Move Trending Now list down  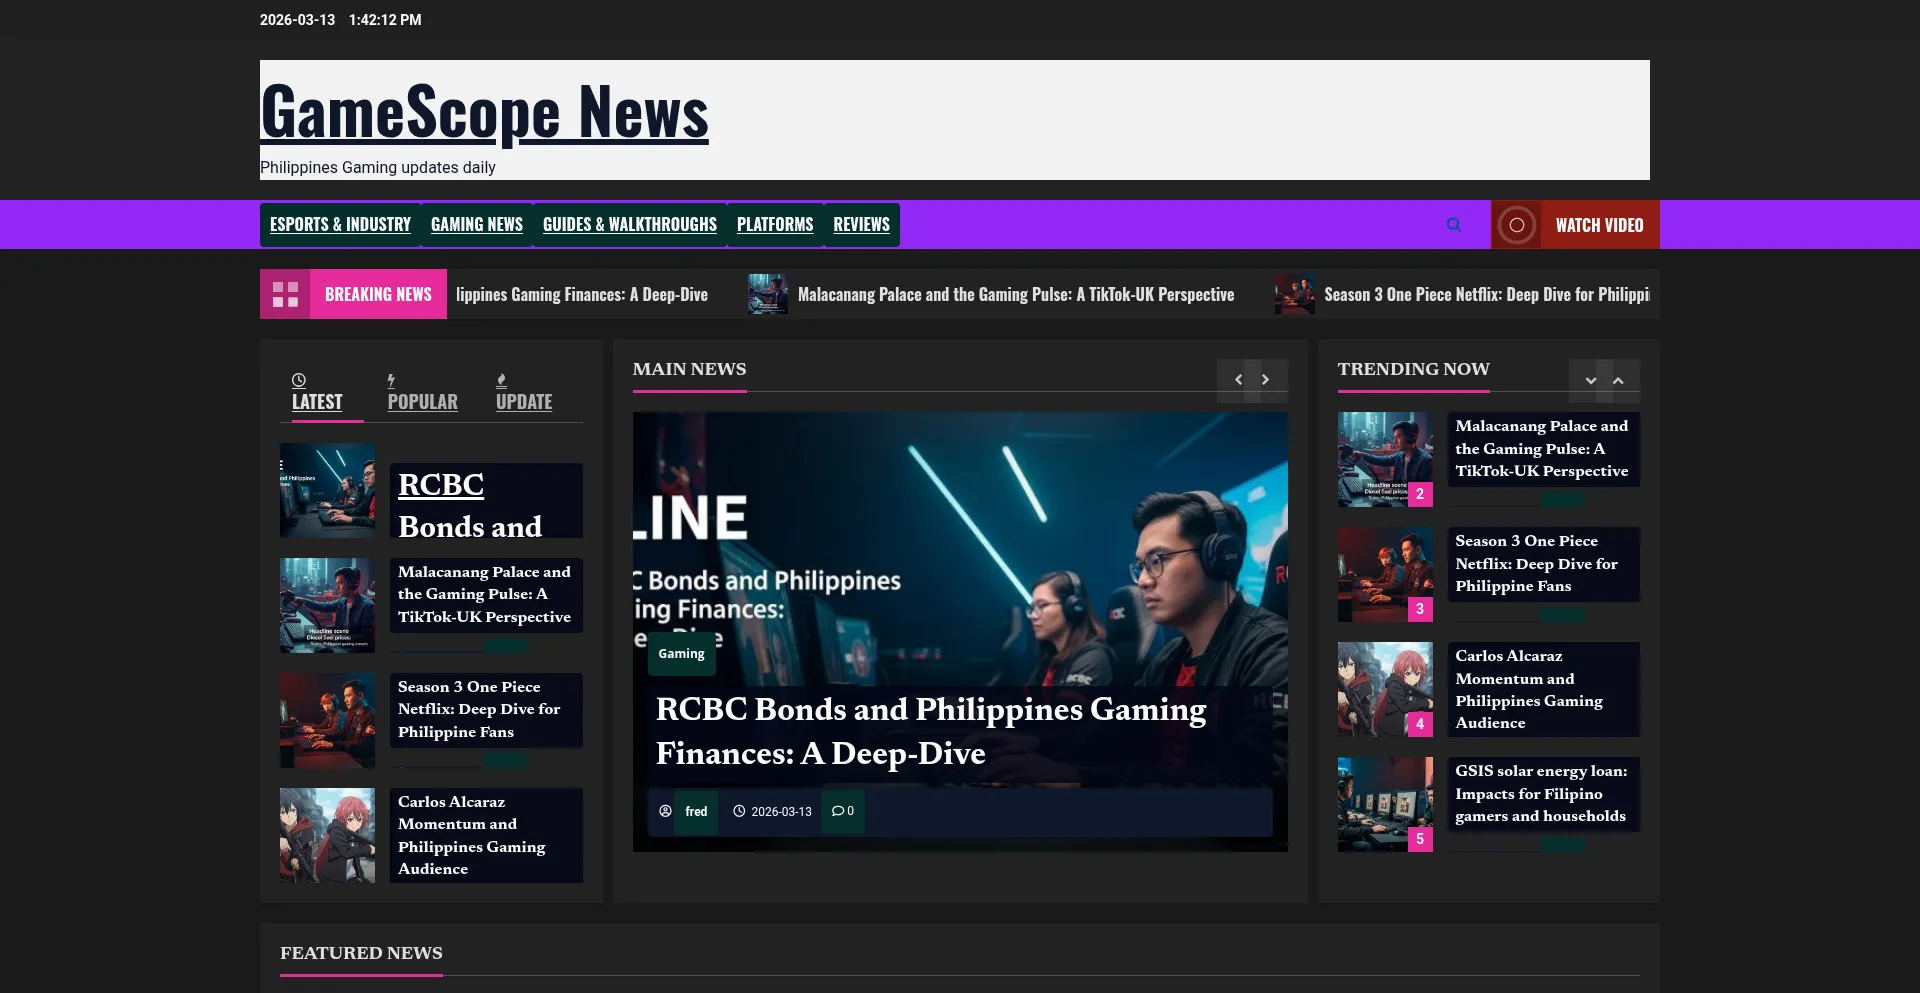coord(1590,380)
